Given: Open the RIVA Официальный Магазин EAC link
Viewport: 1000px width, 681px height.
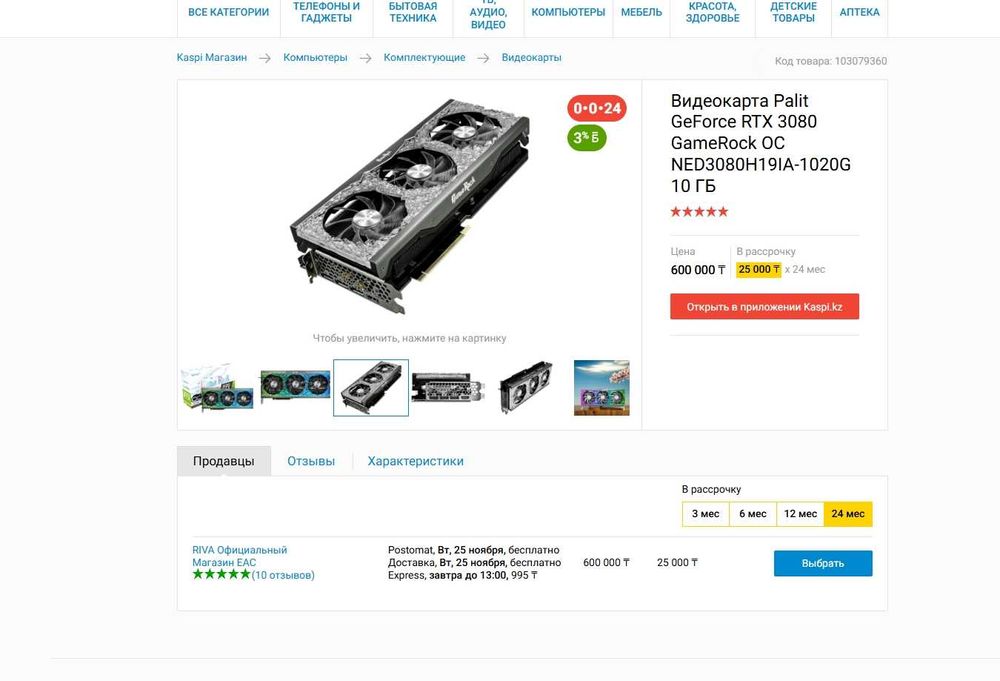Looking at the screenshot, I should point(240,556).
